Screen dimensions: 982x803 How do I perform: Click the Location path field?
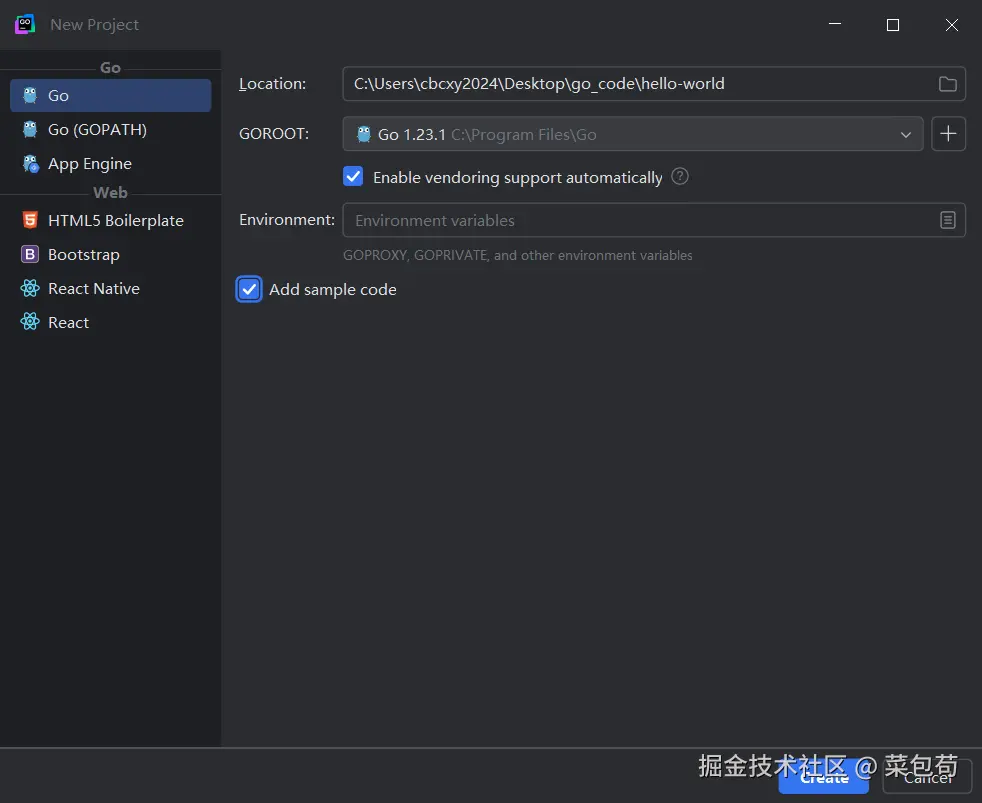pyautogui.click(x=639, y=84)
